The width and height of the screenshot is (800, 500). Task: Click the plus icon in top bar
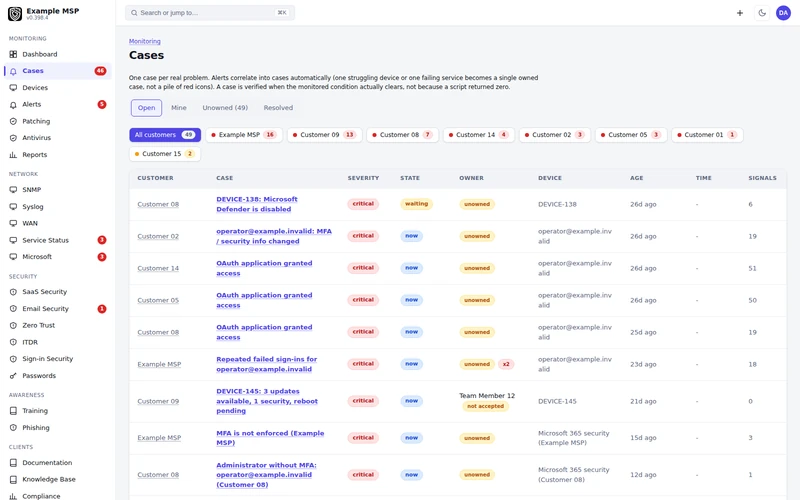(740, 13)
